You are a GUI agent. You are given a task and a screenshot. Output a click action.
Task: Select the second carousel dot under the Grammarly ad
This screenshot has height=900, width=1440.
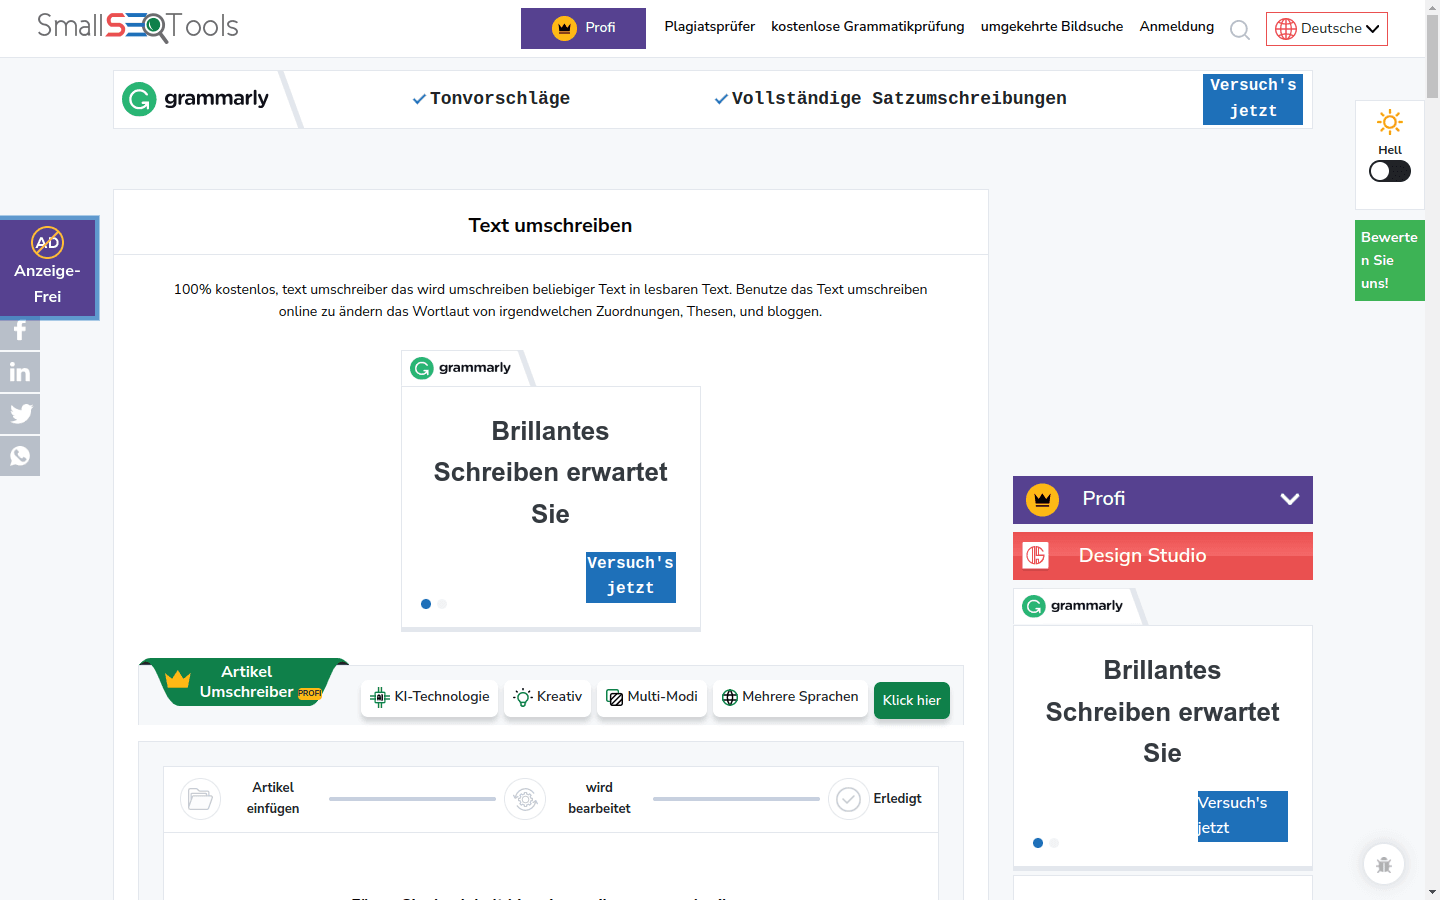442,604
